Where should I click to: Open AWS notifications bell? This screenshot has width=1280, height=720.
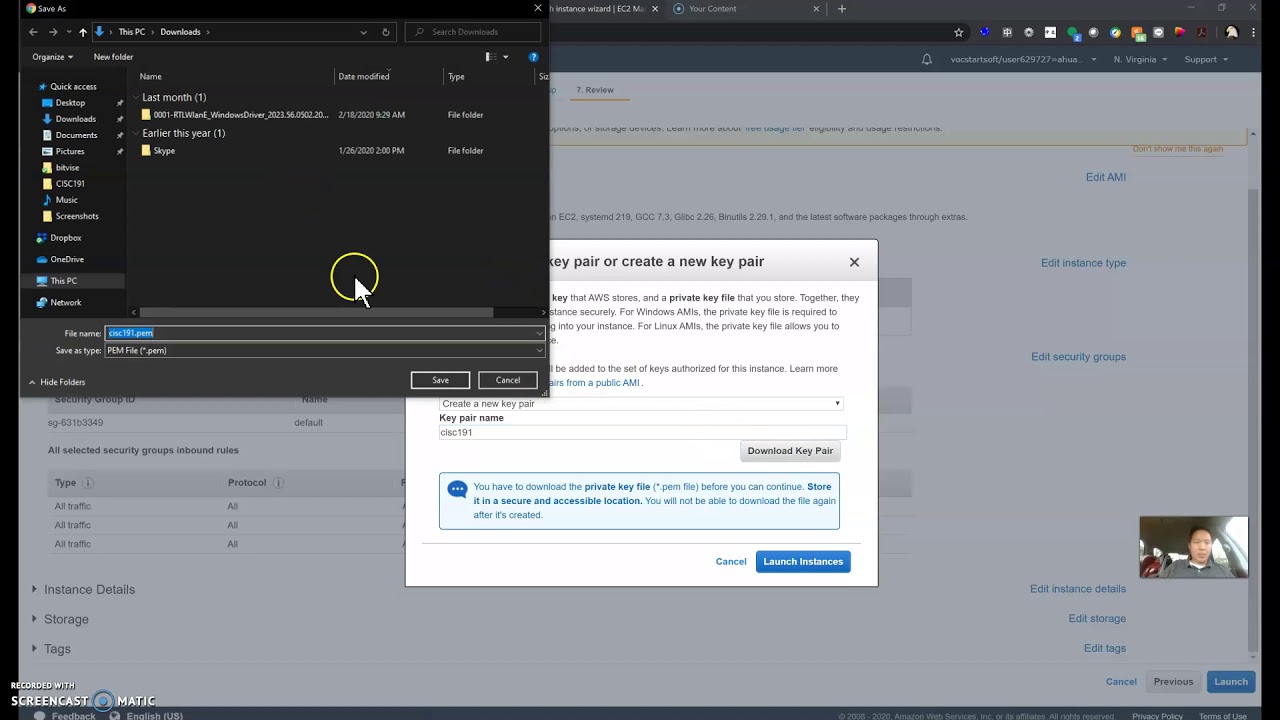point(927,59)
